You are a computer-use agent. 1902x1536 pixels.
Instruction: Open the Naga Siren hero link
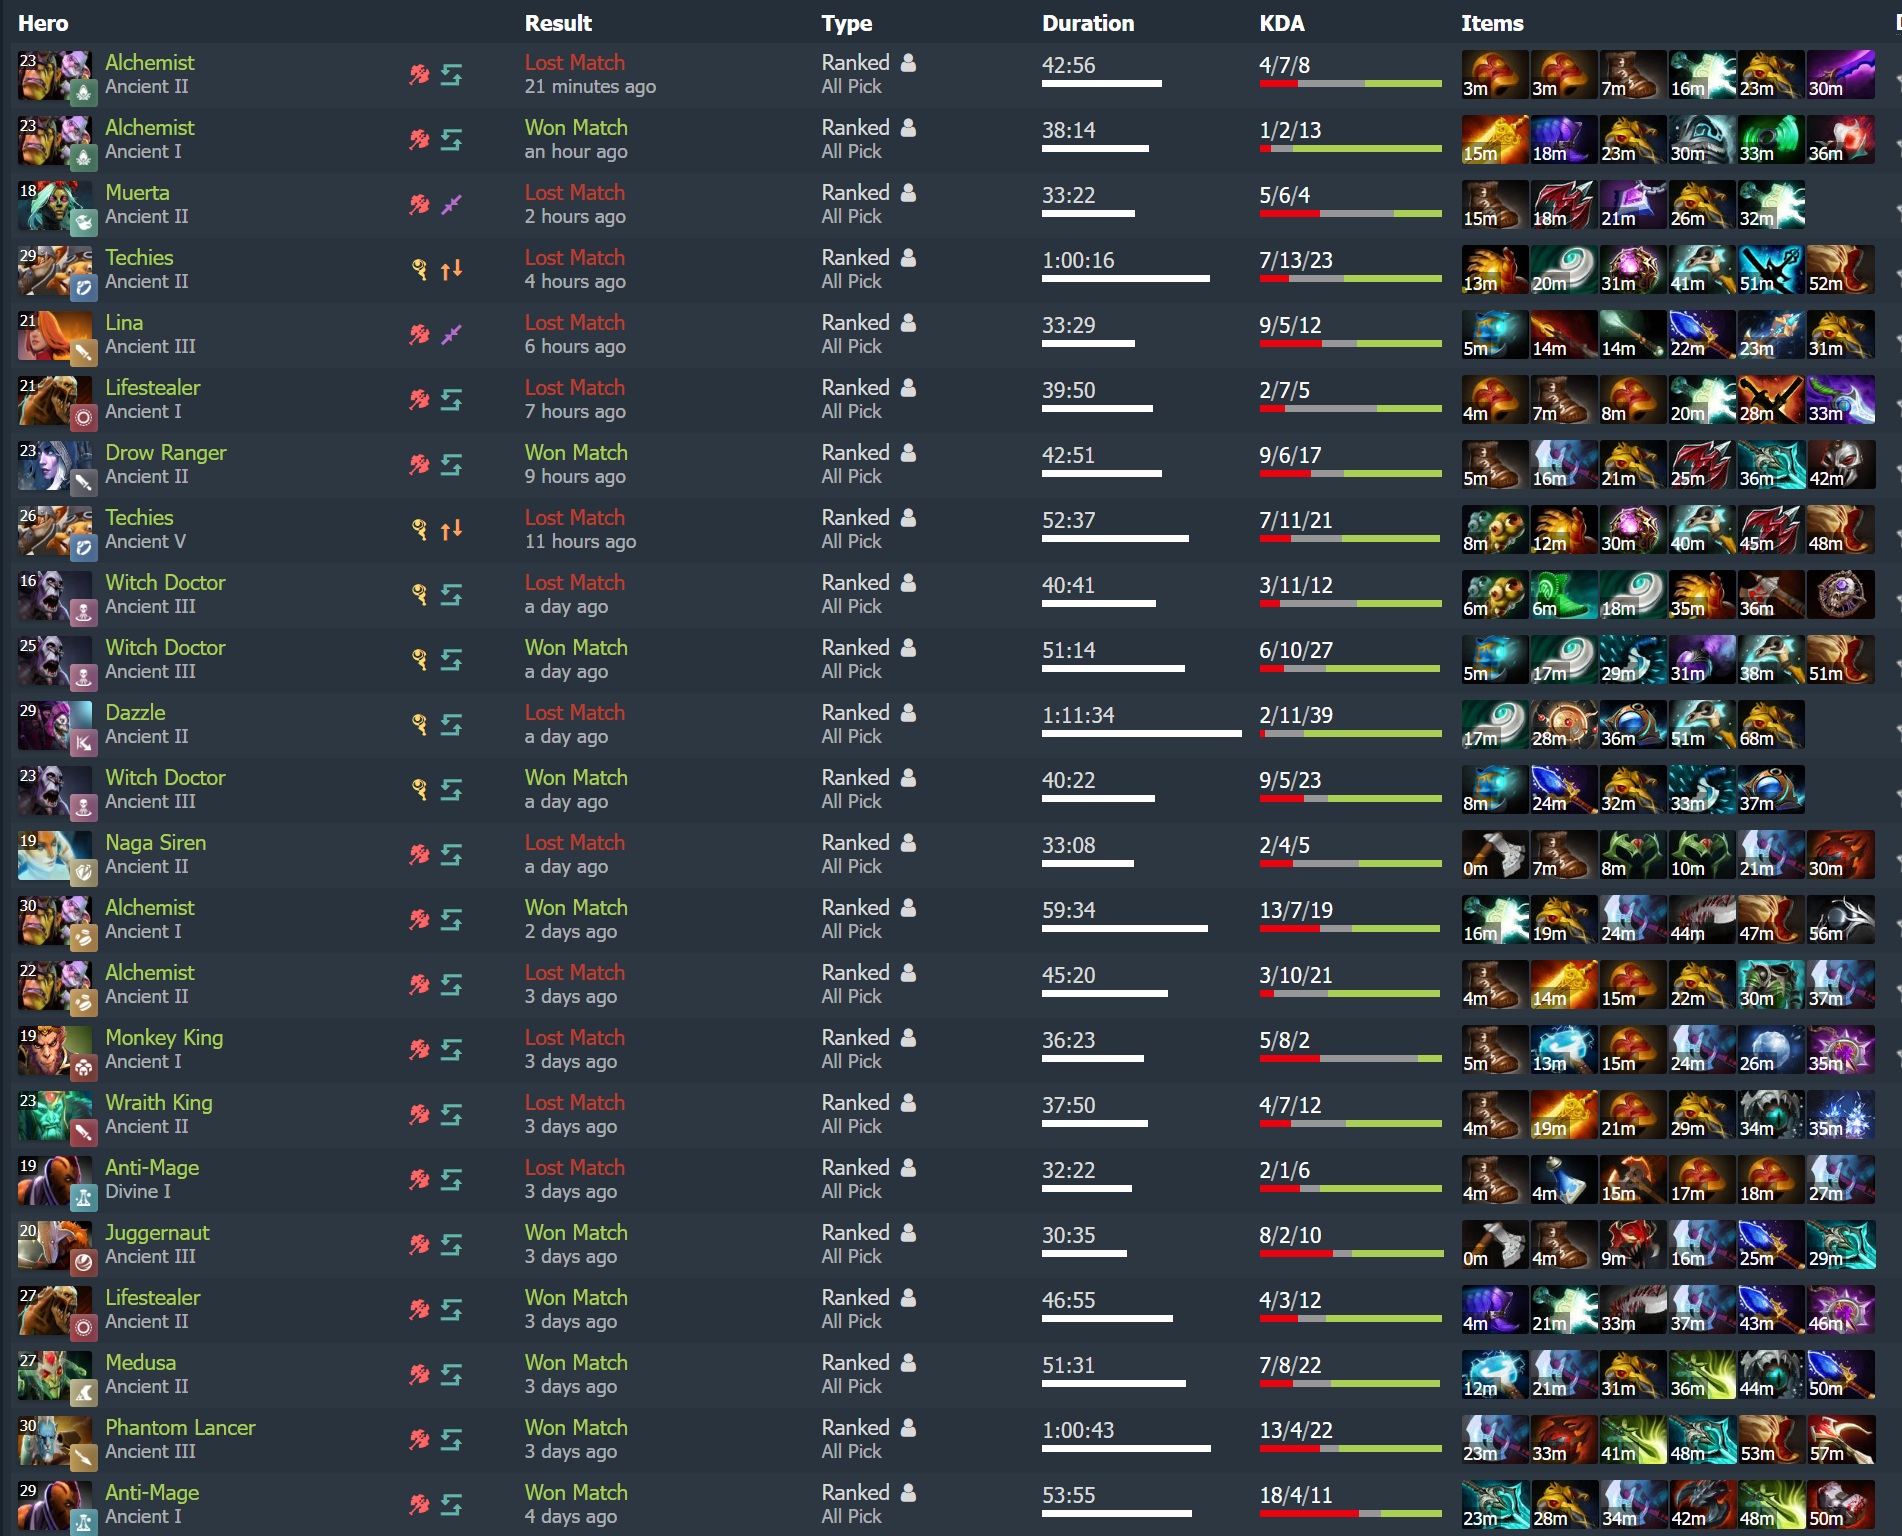[x=156, y=842]
